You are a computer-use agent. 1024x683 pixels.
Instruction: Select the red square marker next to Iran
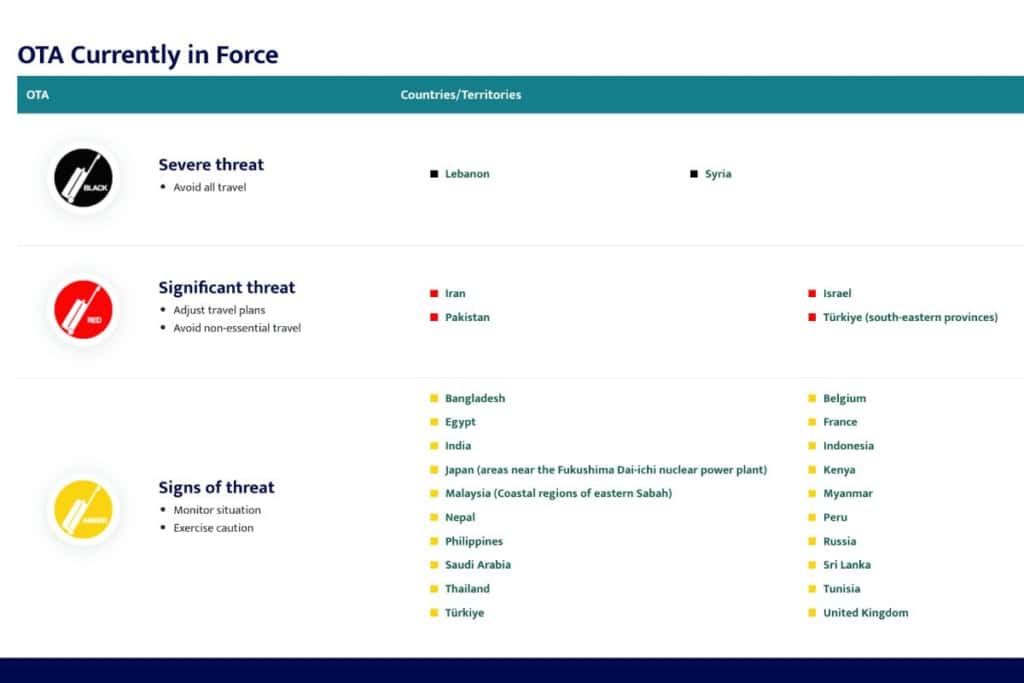click(434, 293)
